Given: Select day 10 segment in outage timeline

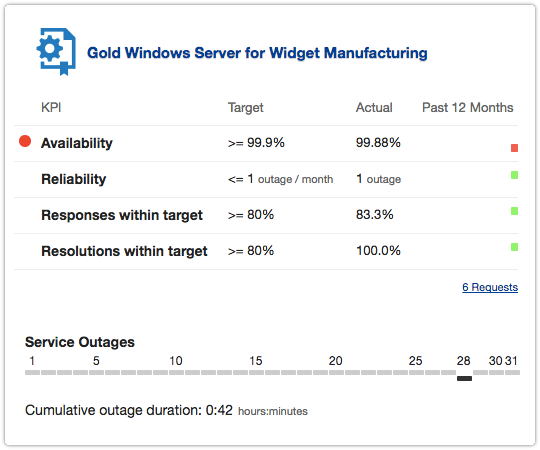Looking at the screenshot, I should click(x=176, y=373).
